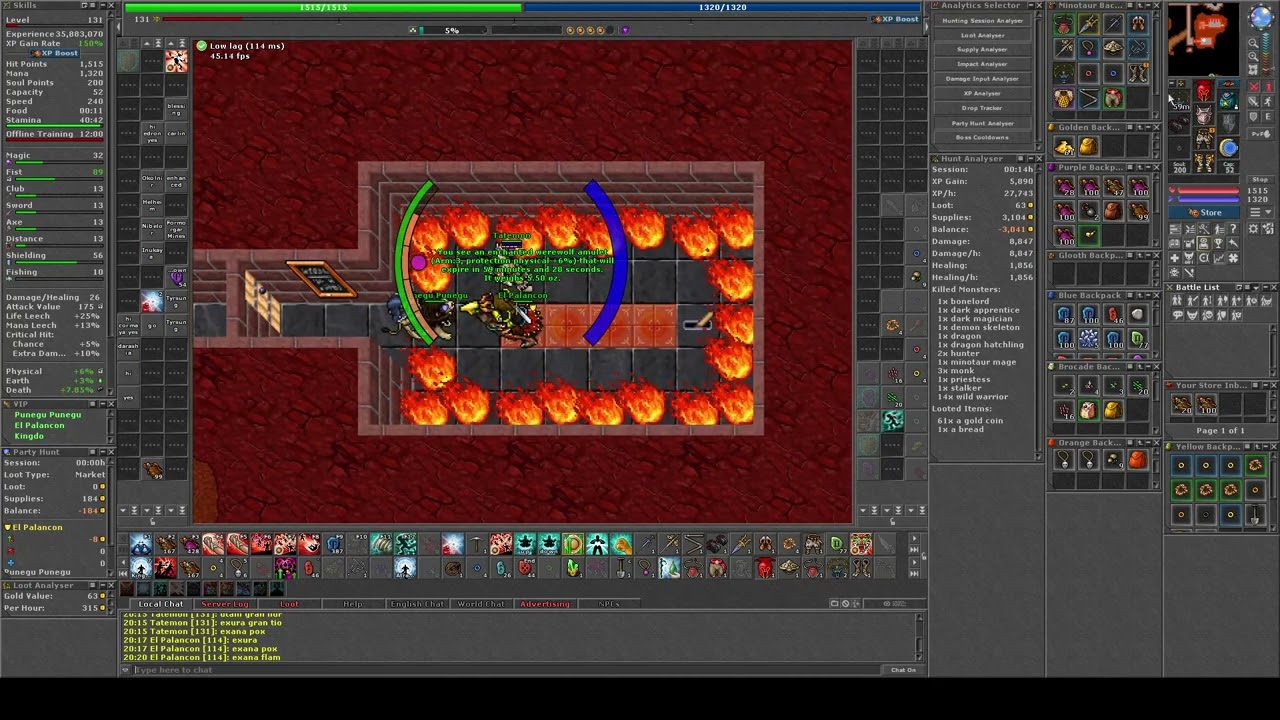This screenshot has height=720, width=1280.
Task: Open the NPCs chat tab
Action: 609,604
